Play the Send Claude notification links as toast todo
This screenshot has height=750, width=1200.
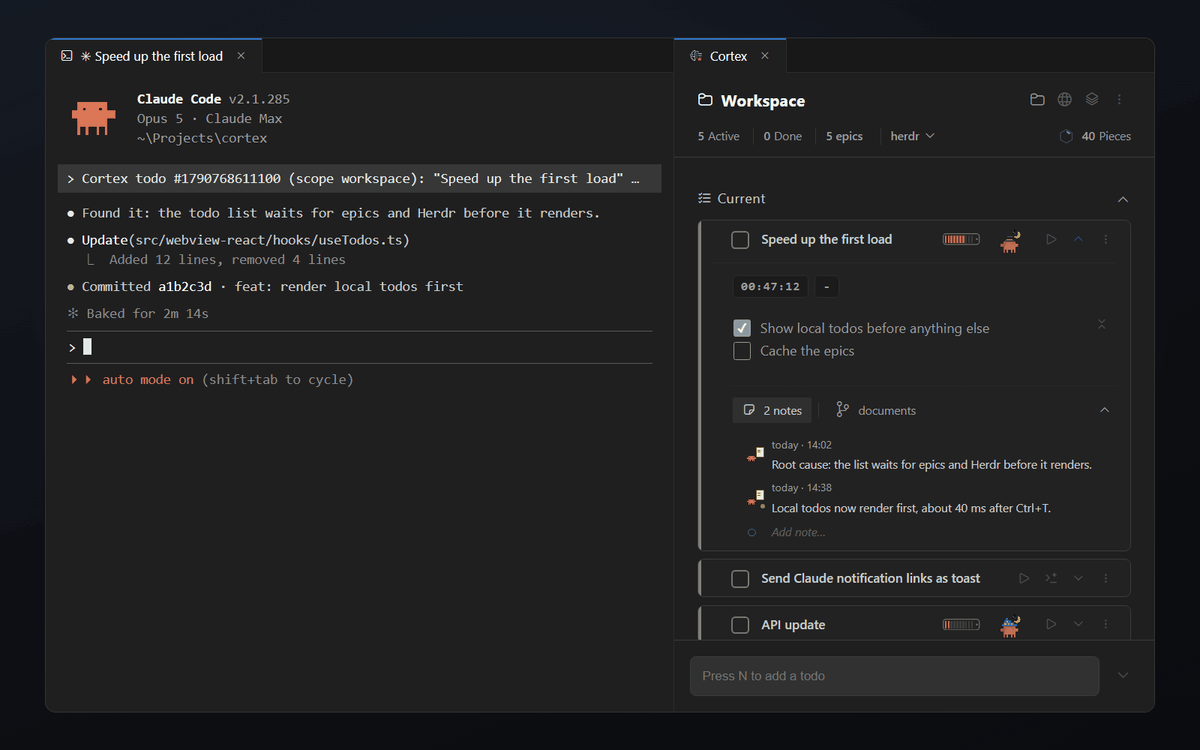click(1024, 579)
